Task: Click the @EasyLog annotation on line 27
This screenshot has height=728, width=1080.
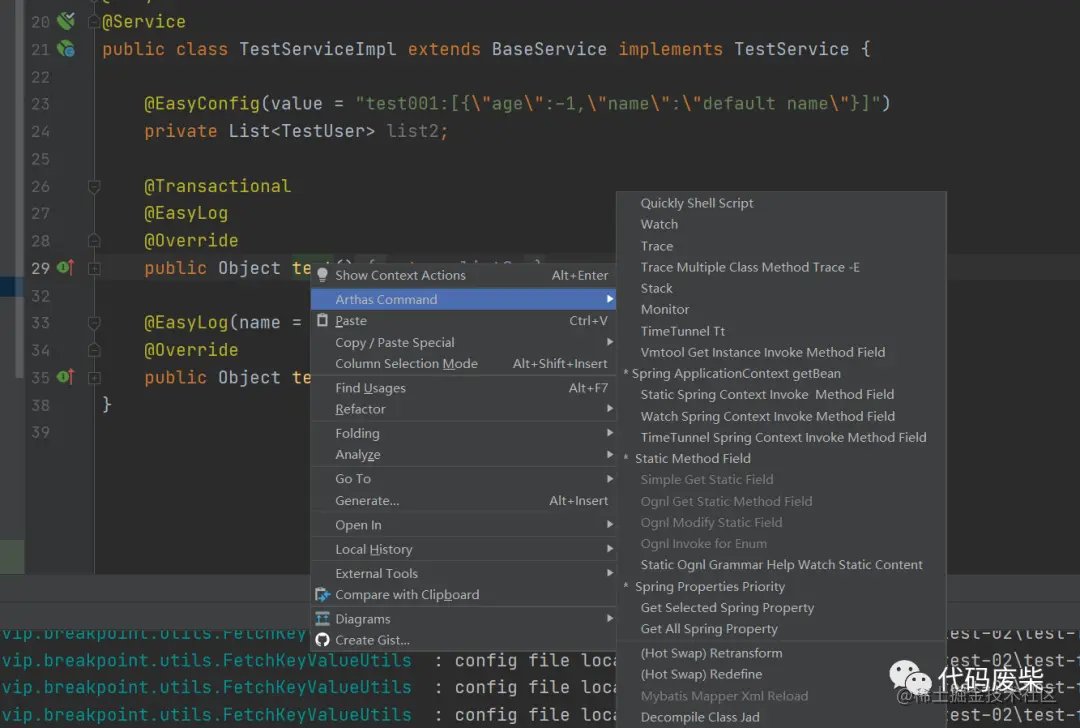Action: coord(186,213)
